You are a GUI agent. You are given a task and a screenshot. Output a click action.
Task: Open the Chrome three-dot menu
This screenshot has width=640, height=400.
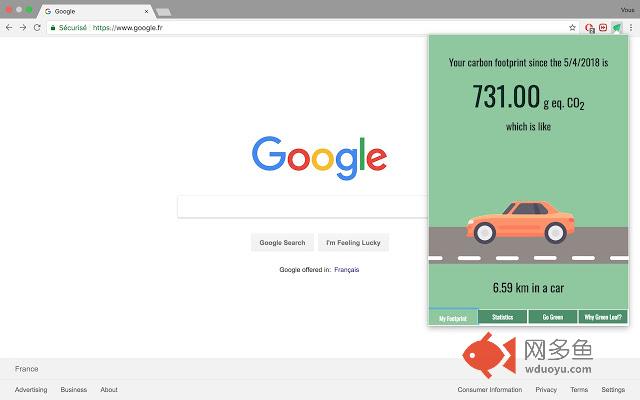(x=630, y=28)
